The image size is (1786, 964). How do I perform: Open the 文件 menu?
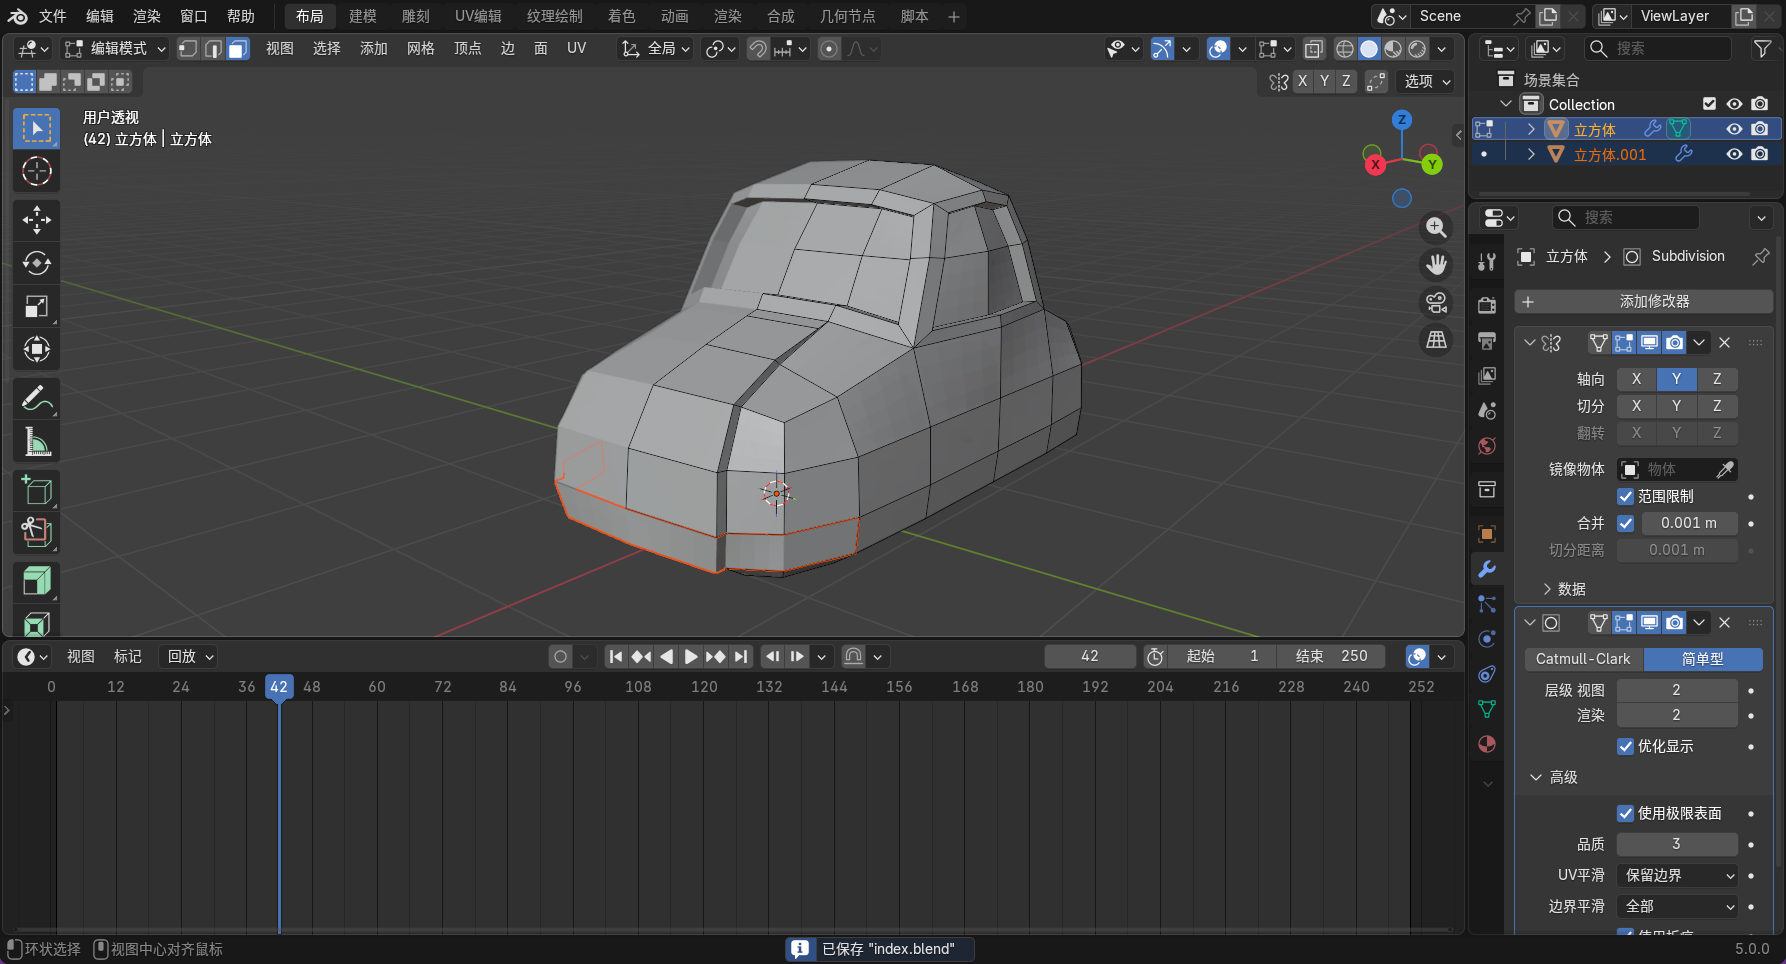click(x=52, y=16)
